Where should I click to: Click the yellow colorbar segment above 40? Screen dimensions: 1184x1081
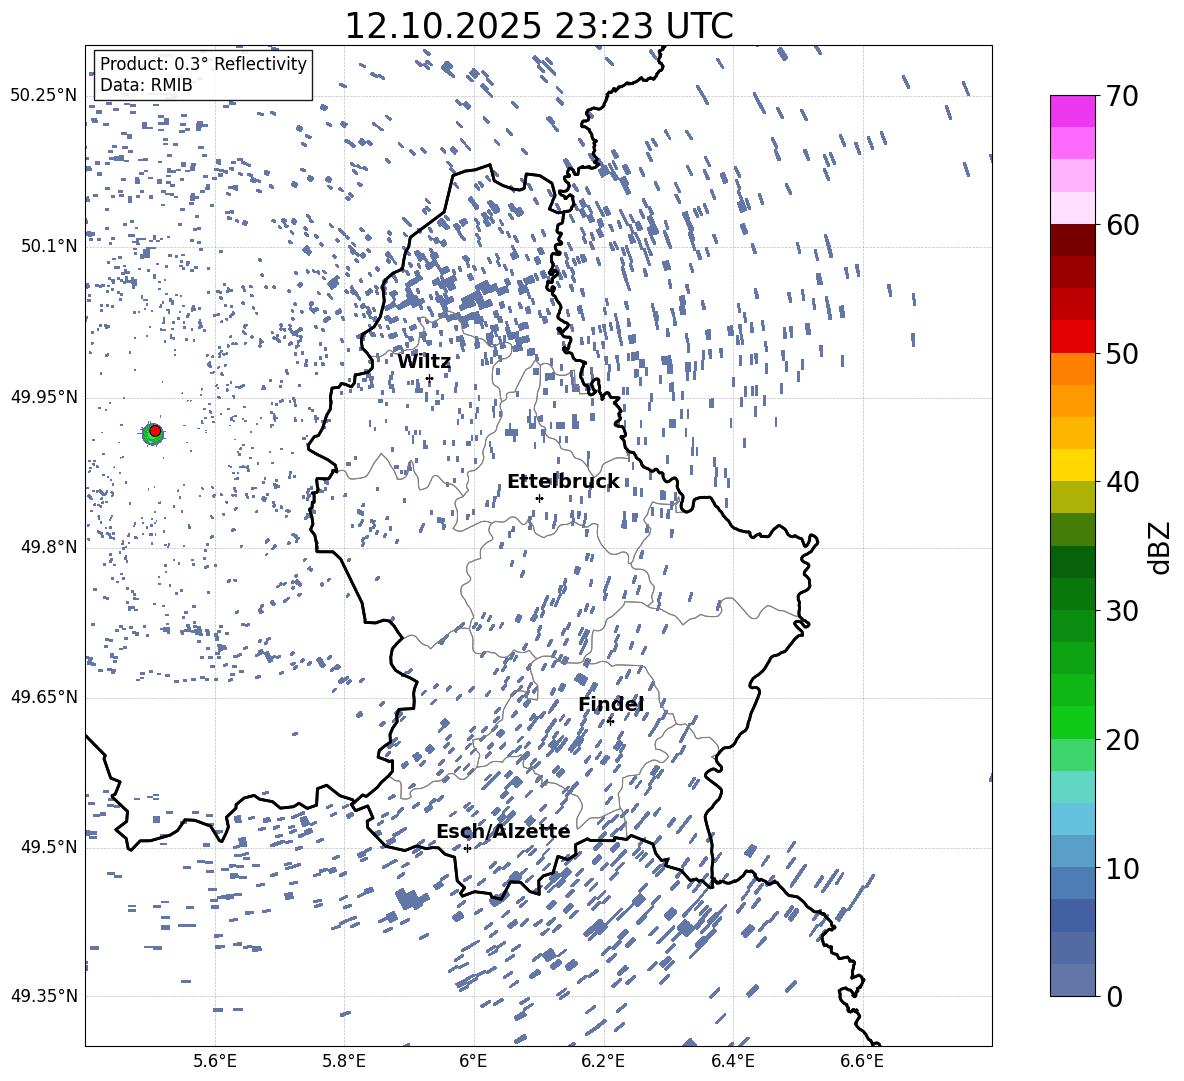1072,465
